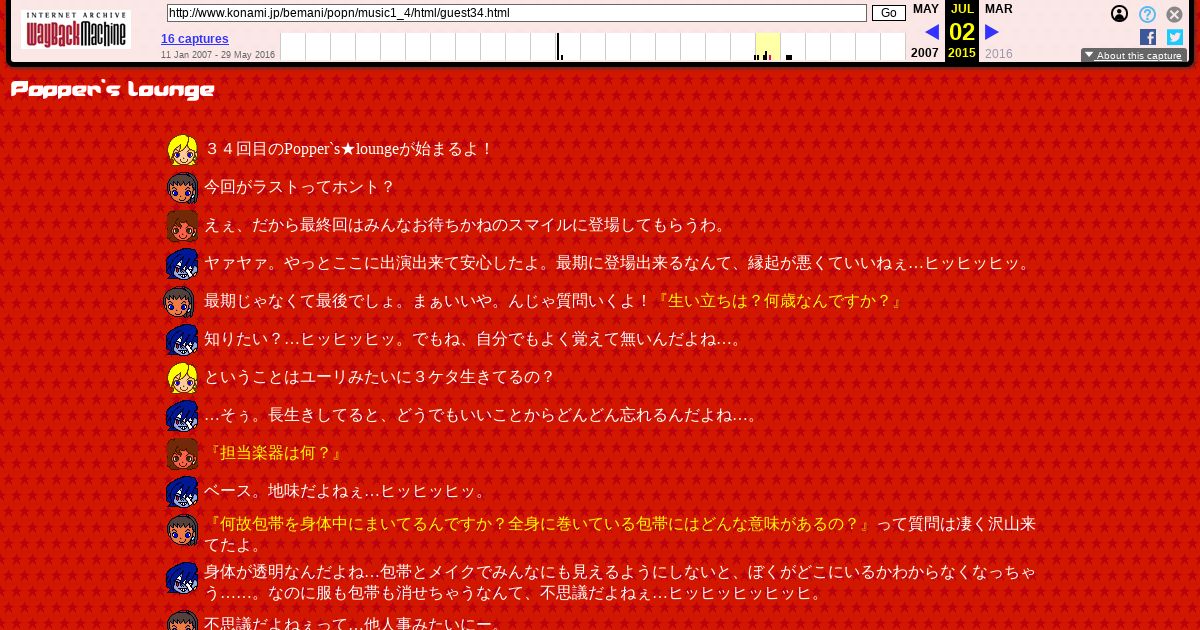Click the text '今回がラストってホント？'

(300, 187)
